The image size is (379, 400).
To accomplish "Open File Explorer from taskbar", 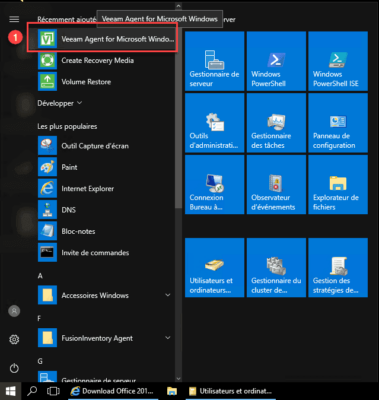I will pyautogui.click(x=172, y=391).
